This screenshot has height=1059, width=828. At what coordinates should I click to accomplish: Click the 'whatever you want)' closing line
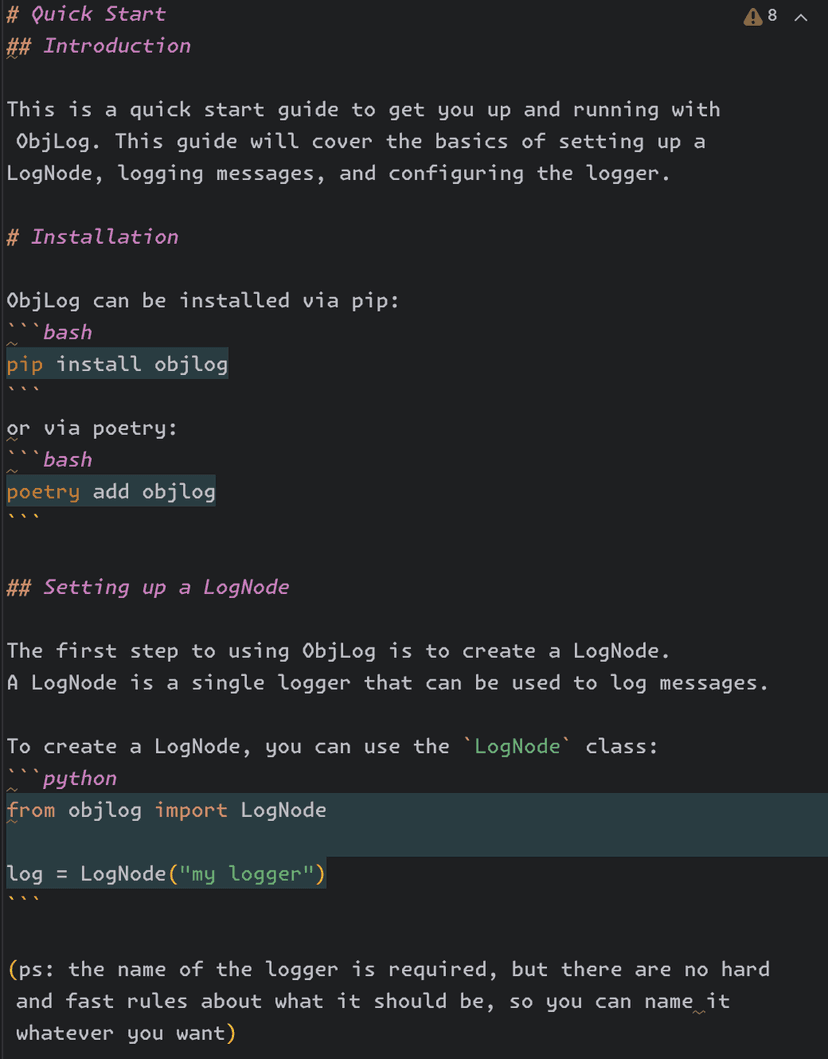click(125, 1033)
